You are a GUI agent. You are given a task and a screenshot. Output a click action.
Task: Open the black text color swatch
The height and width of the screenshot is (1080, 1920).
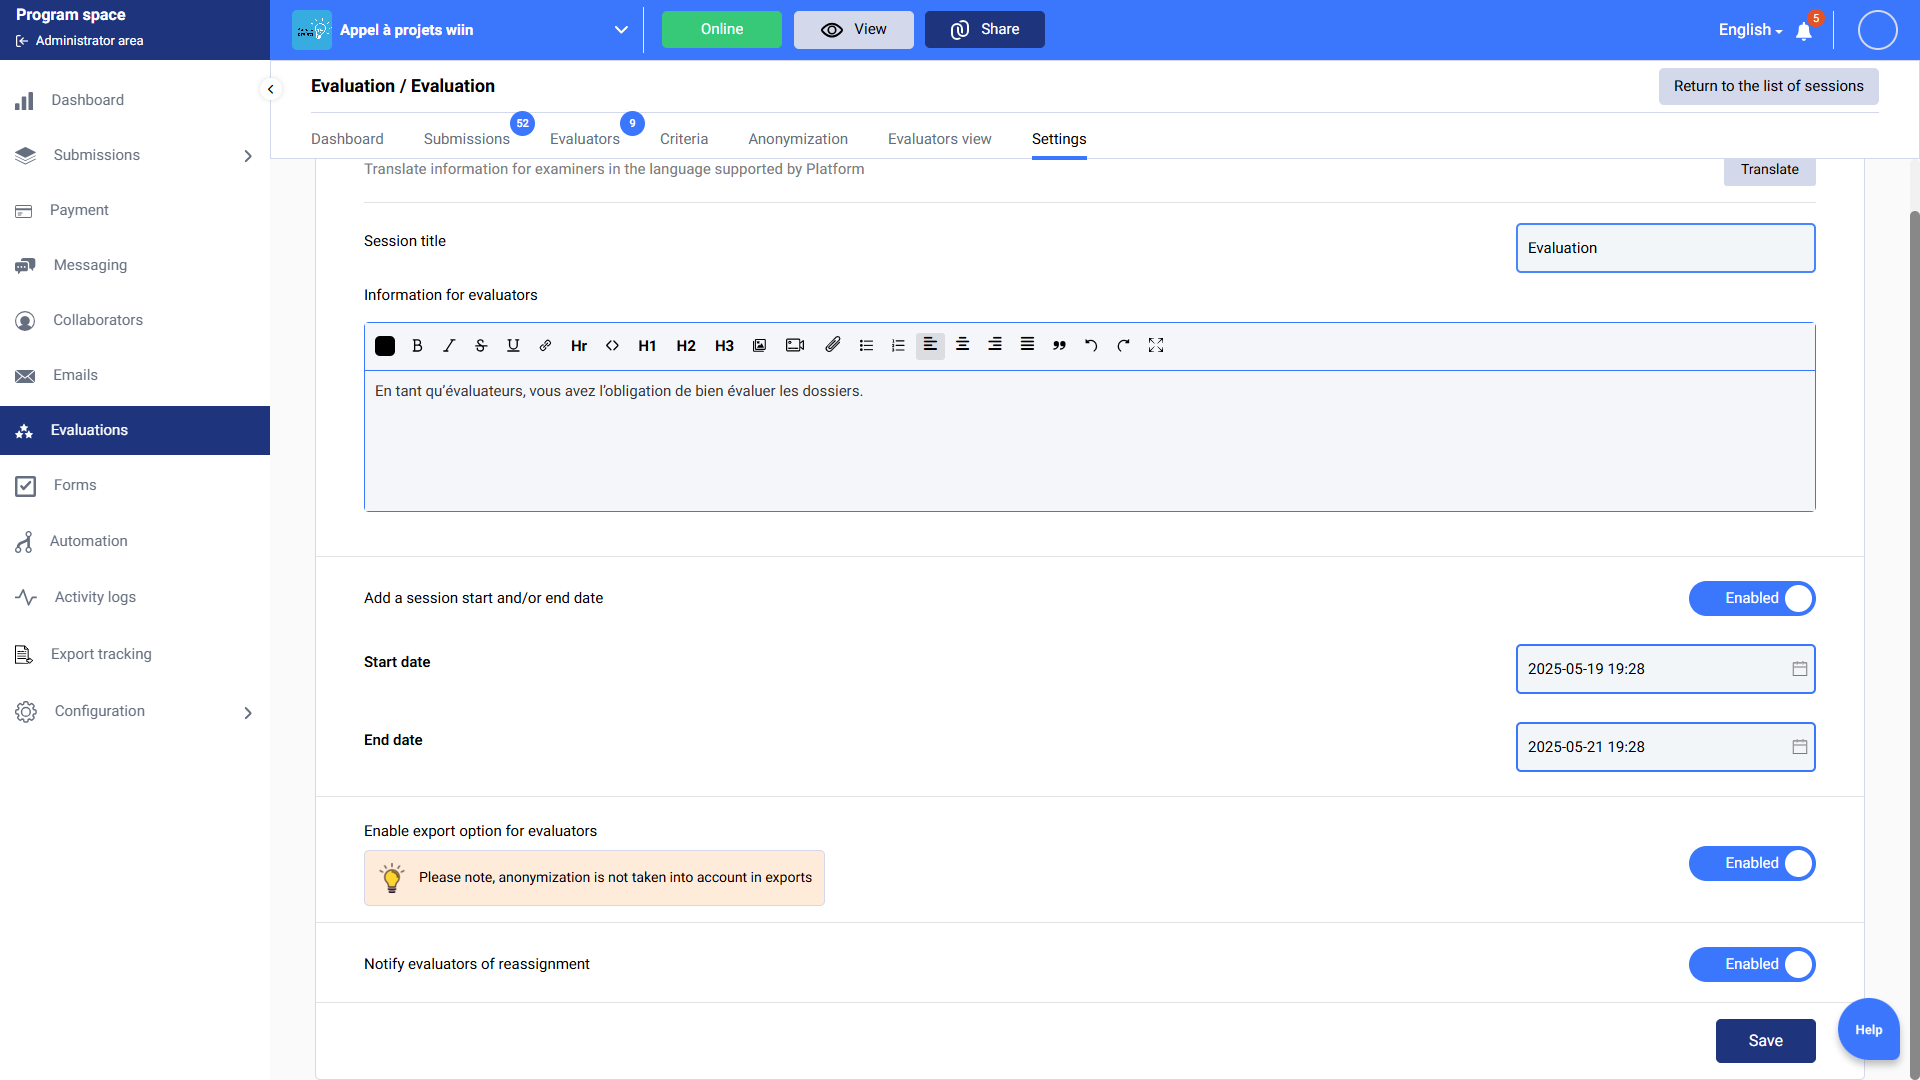click(x=385, y=346)
